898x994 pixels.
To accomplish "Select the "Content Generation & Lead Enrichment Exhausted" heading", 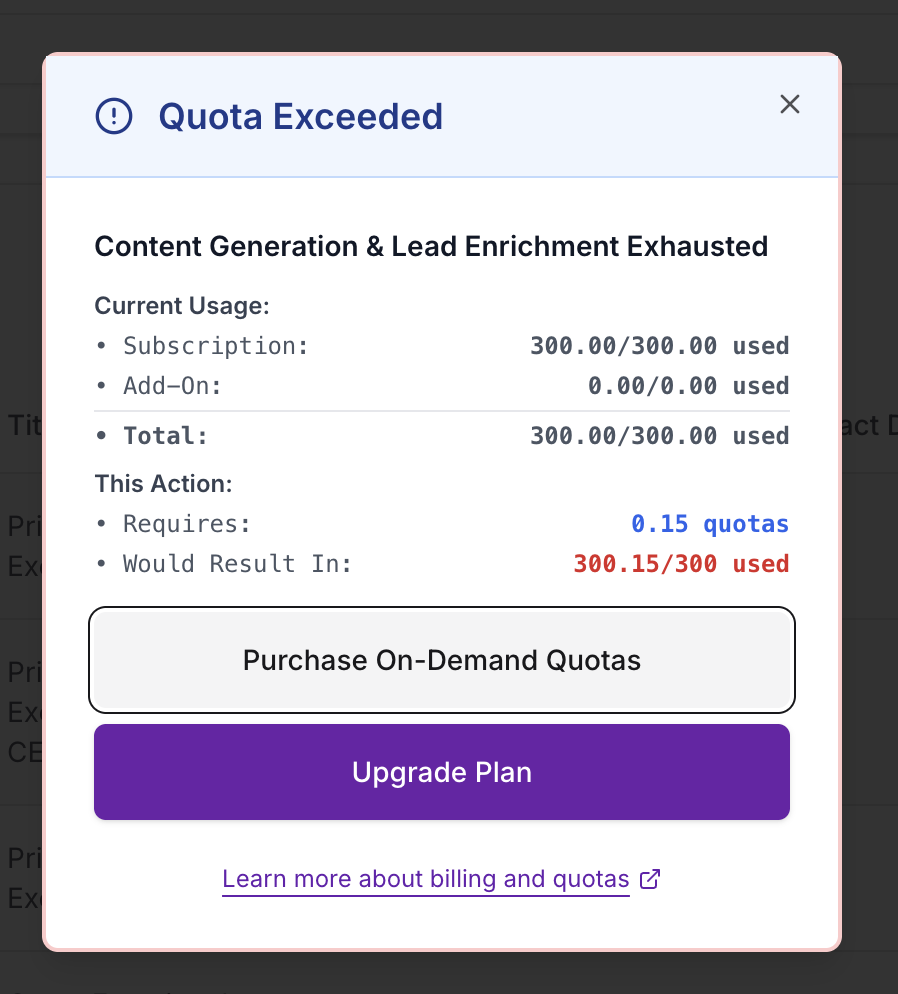I will pos(431,246).
